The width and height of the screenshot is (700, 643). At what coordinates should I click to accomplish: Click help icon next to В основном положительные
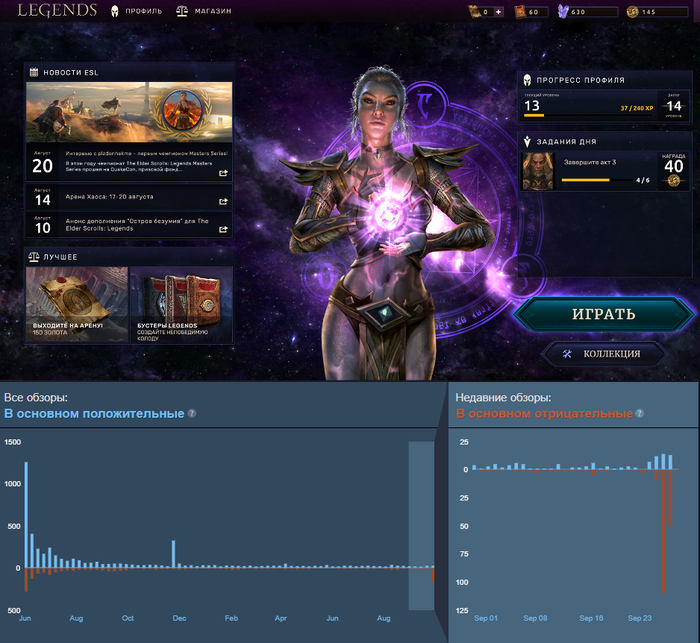coord(192,414)
